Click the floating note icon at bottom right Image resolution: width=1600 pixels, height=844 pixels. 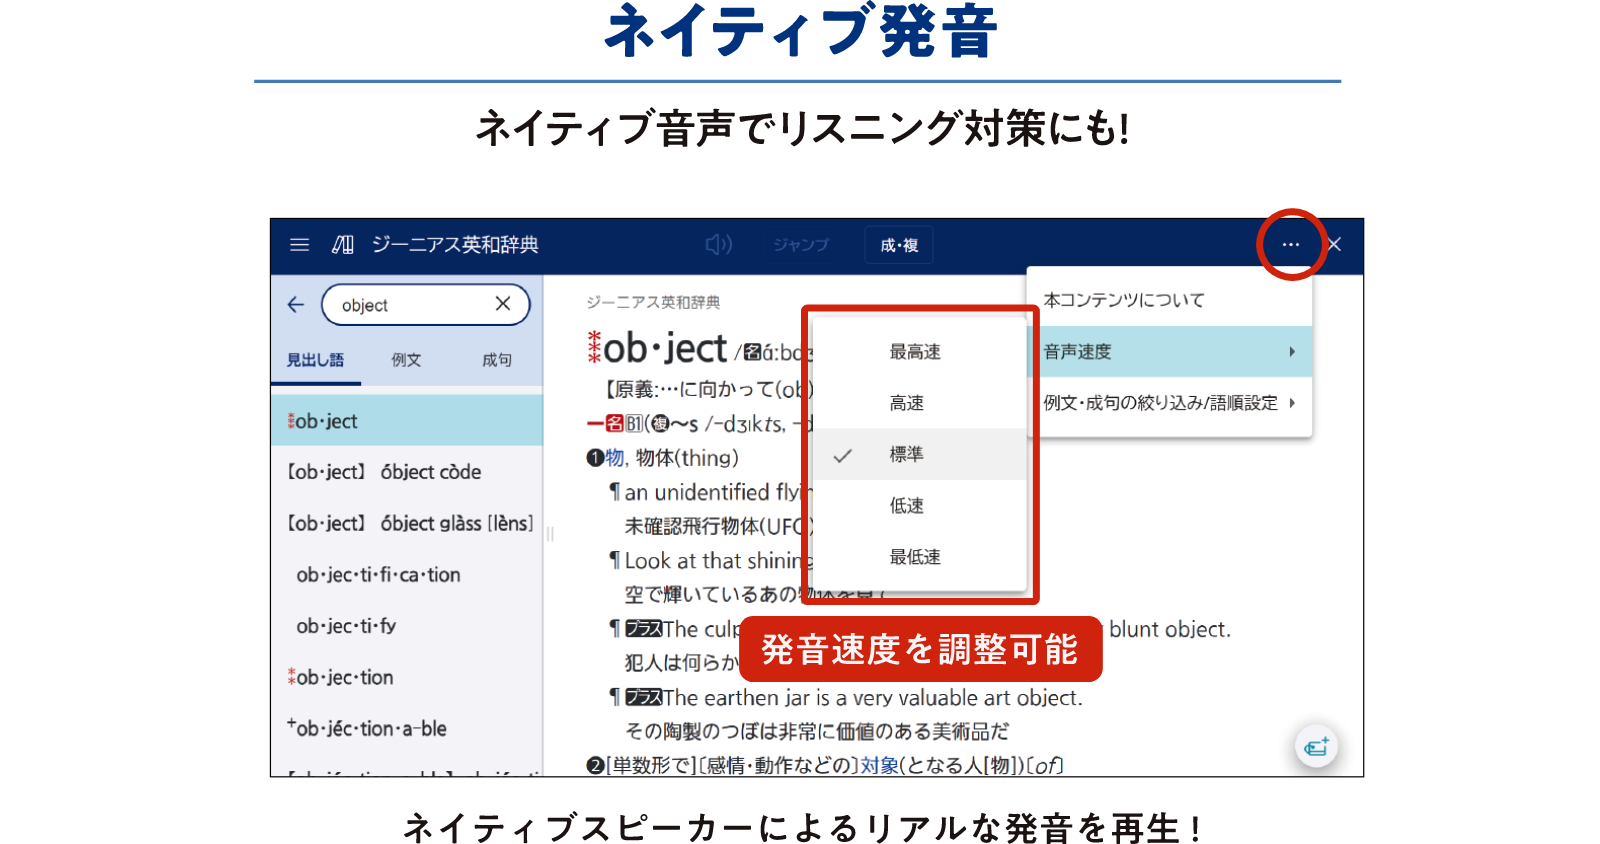click(x=1316, y=747)
